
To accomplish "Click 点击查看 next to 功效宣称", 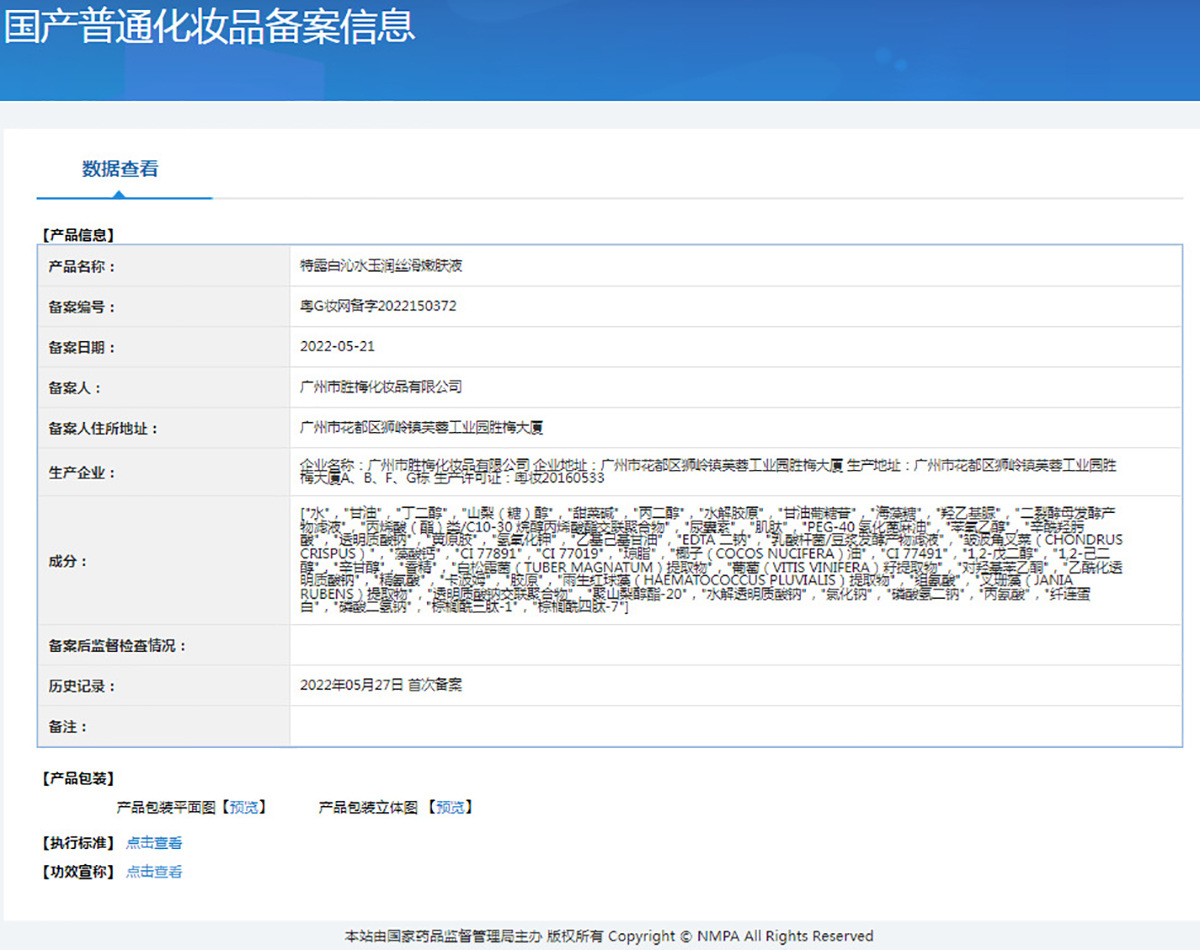I will (154, 872).
